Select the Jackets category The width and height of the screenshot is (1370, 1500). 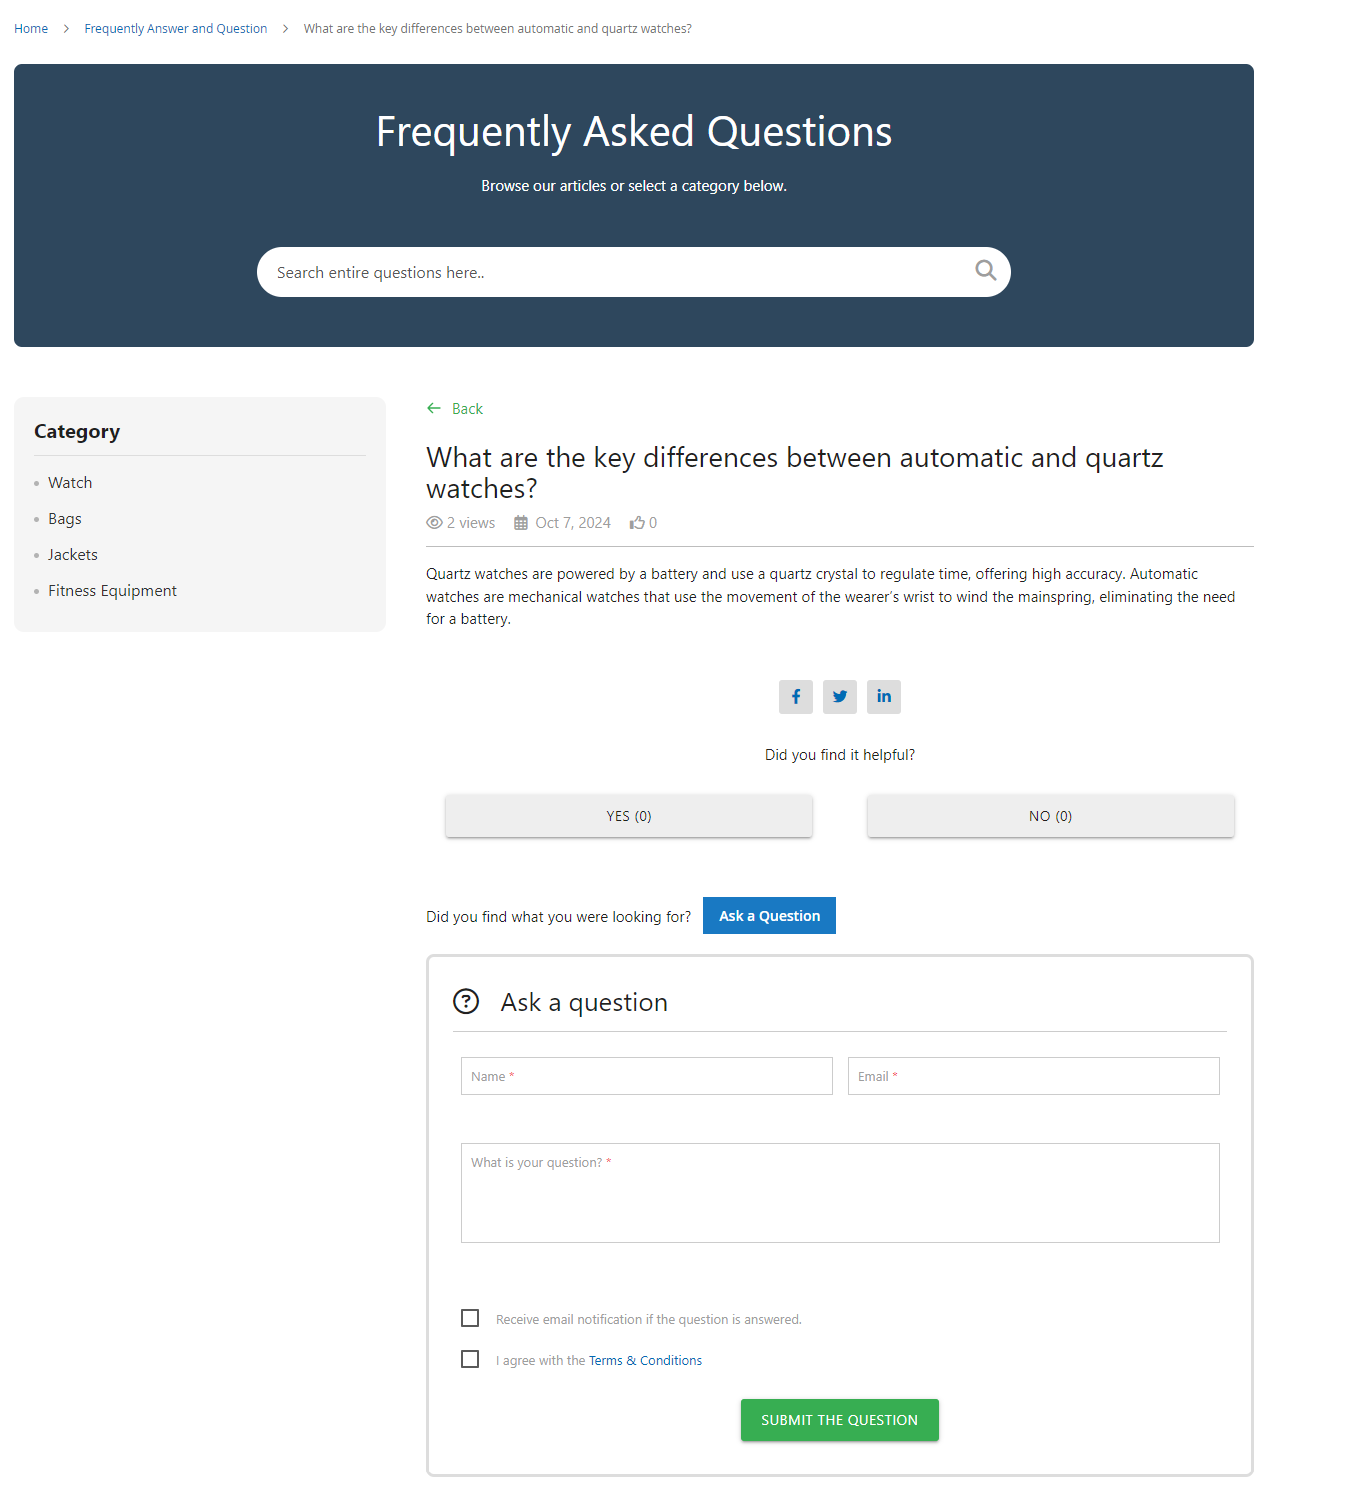tap(73, 555)
